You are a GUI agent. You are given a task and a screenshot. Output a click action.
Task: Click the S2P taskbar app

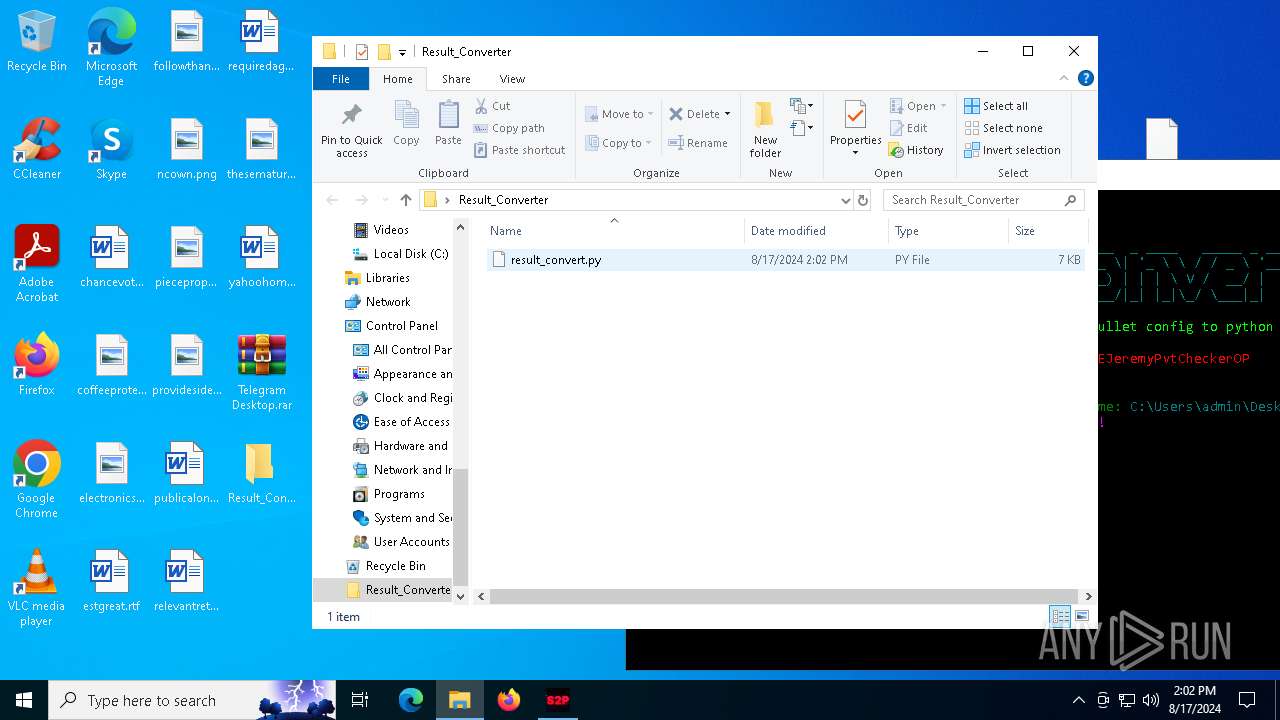tap(558, 700)
